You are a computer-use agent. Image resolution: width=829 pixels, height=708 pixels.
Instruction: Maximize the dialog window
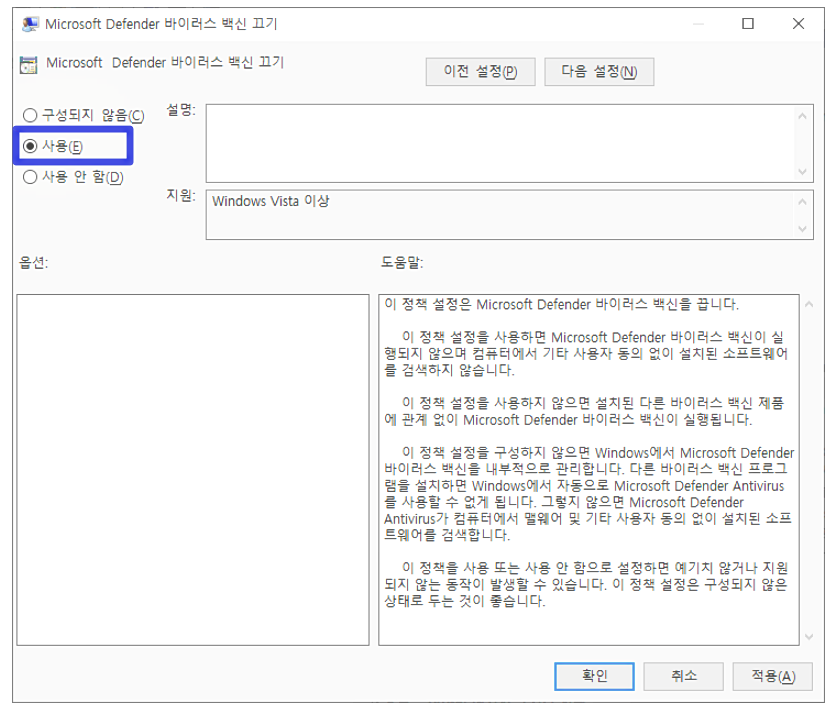point(748,23)
